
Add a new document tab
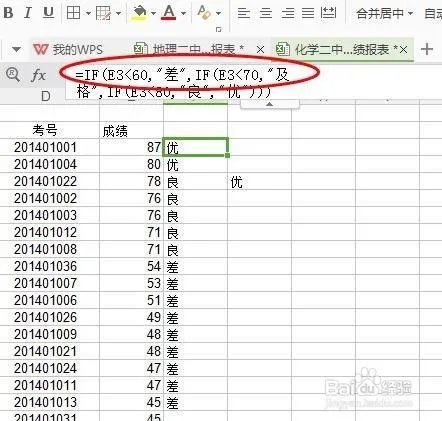tap(427, 49)
